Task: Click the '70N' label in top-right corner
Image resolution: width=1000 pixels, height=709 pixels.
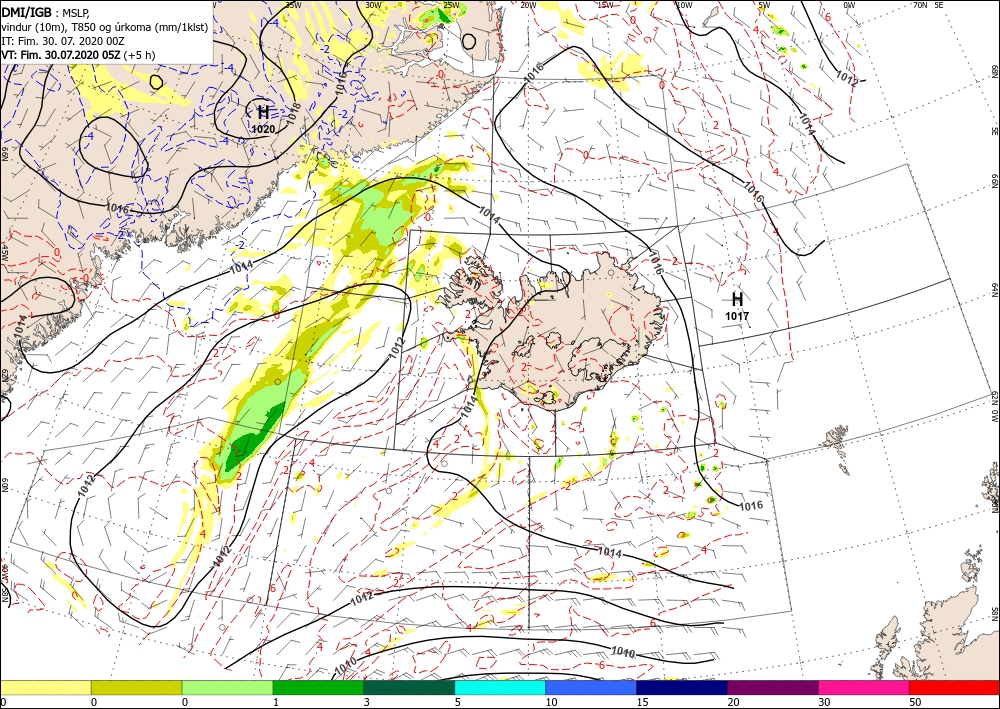Action: [x=921, y=5]
